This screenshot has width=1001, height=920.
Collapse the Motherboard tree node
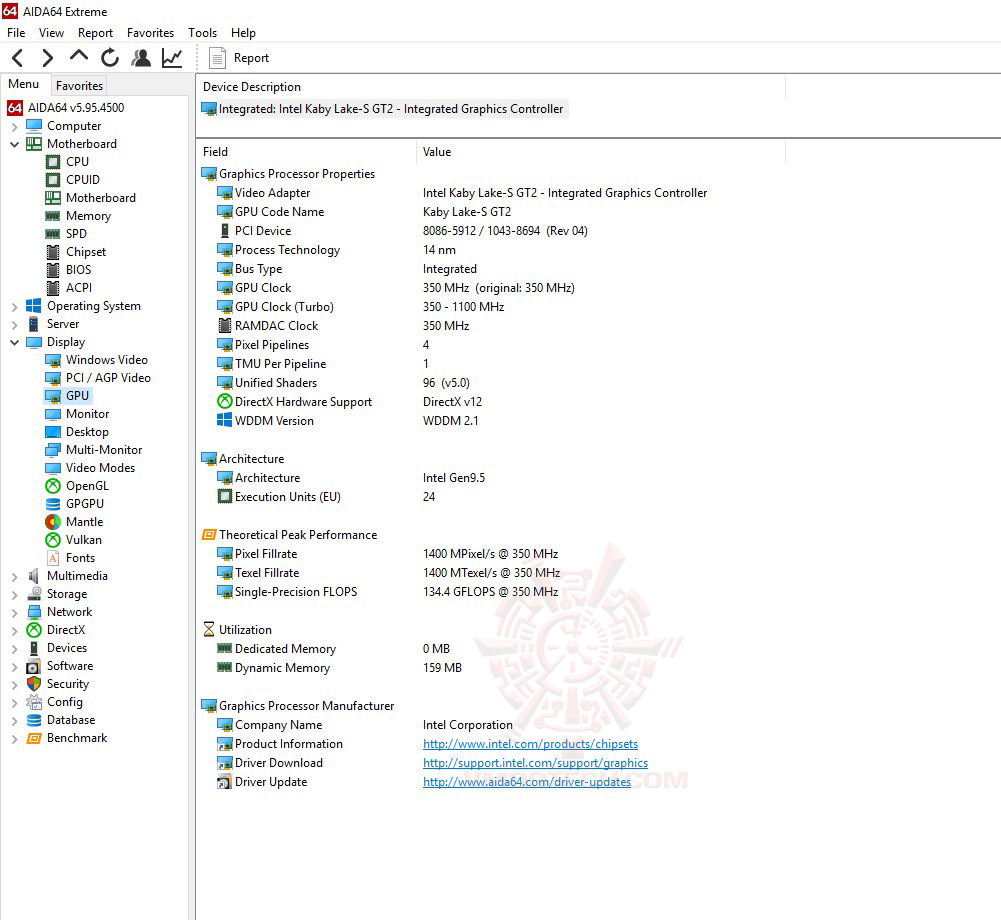[14, 144]
